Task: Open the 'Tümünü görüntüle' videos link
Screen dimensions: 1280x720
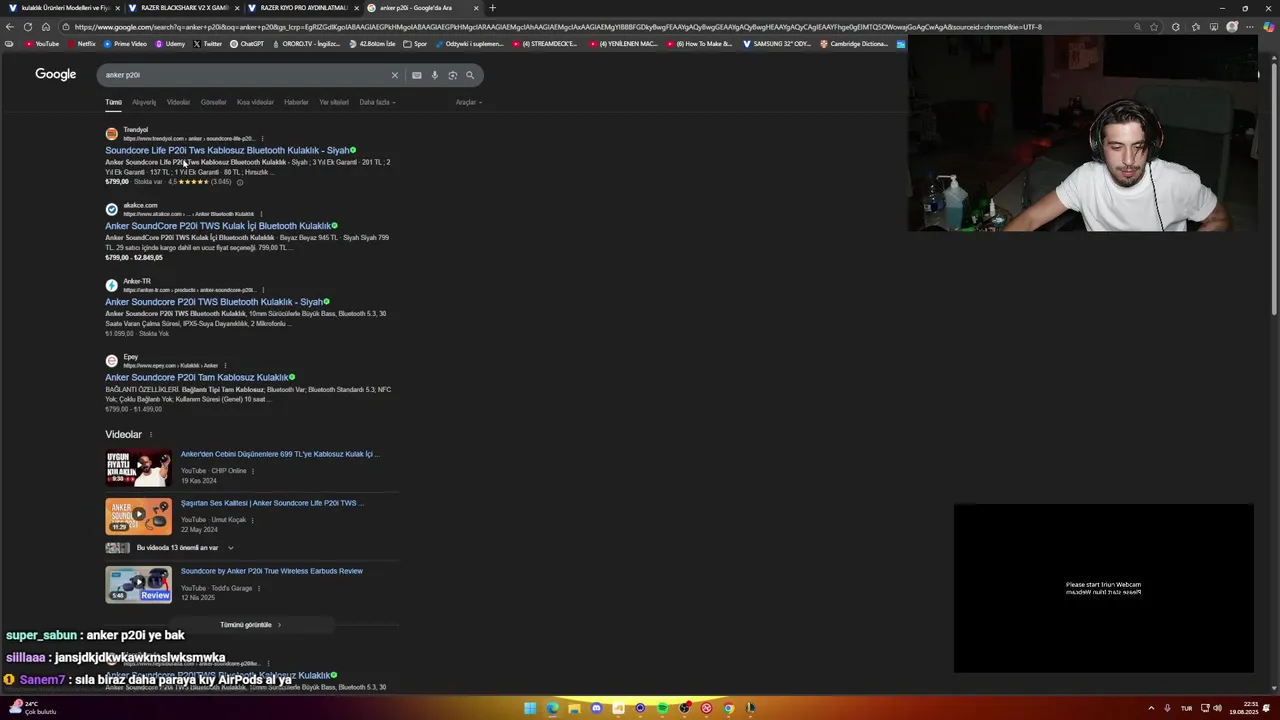Action: coord(251,625)
